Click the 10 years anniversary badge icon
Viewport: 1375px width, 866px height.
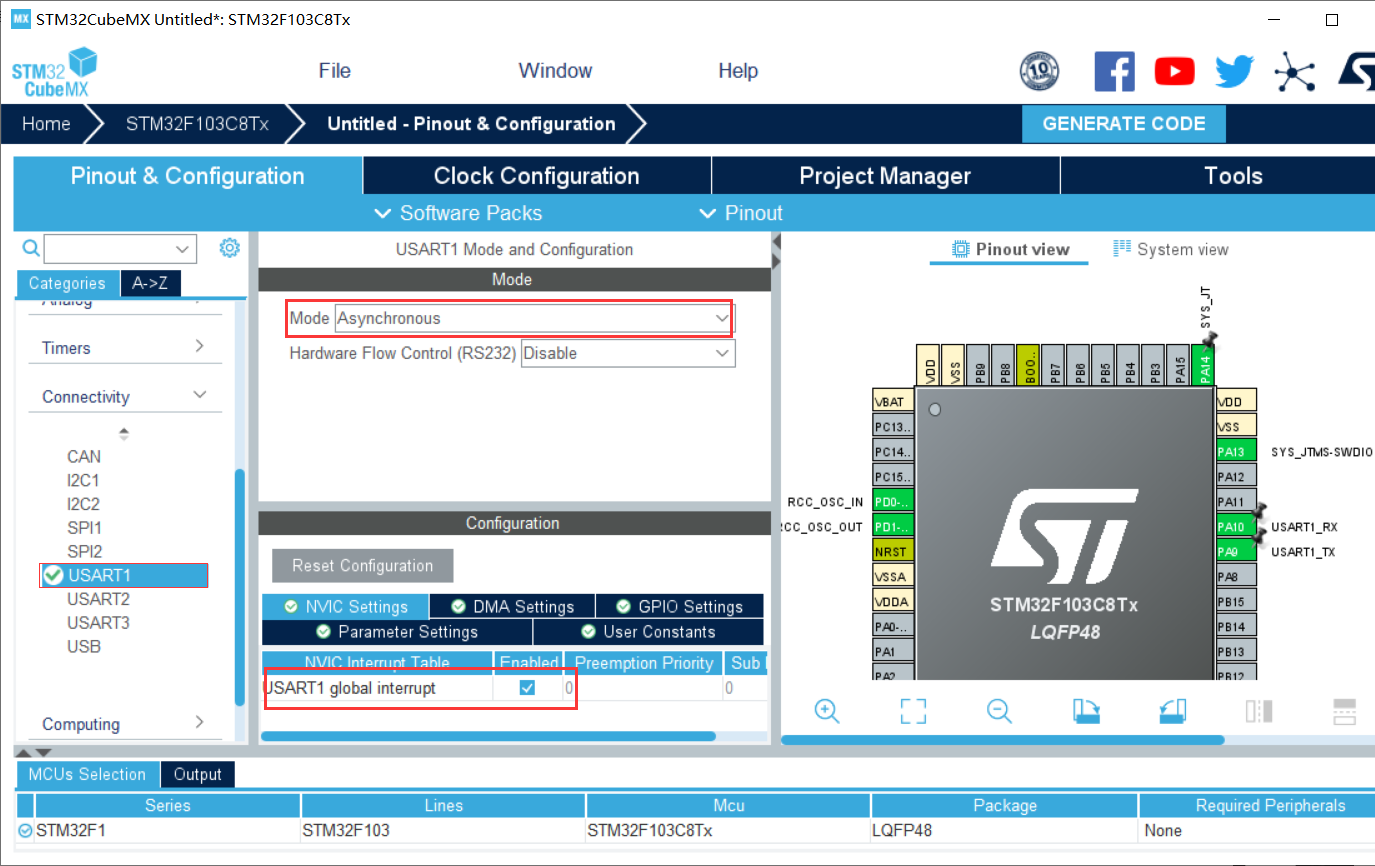point(1039,71)
